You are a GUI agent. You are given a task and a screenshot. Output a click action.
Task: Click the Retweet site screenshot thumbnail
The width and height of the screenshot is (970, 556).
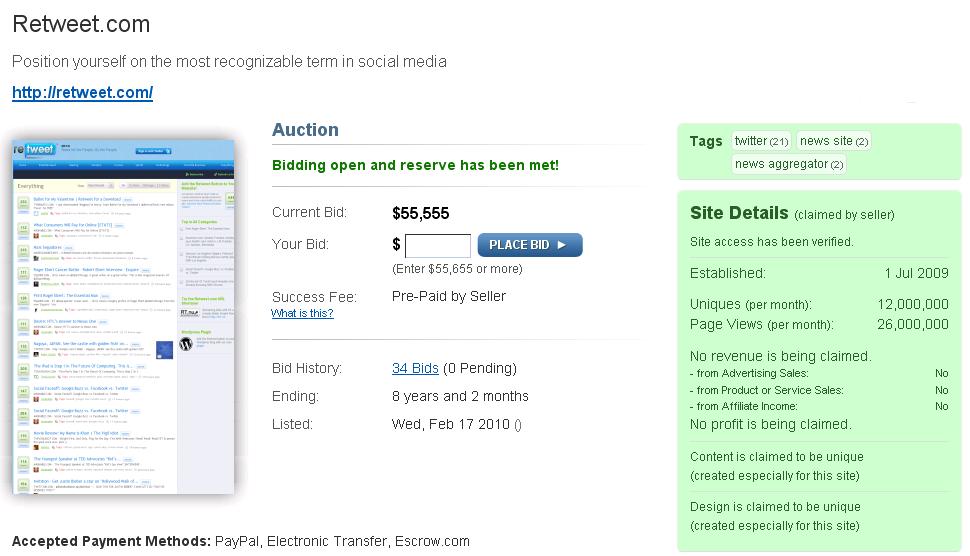(x=124, y=317)
